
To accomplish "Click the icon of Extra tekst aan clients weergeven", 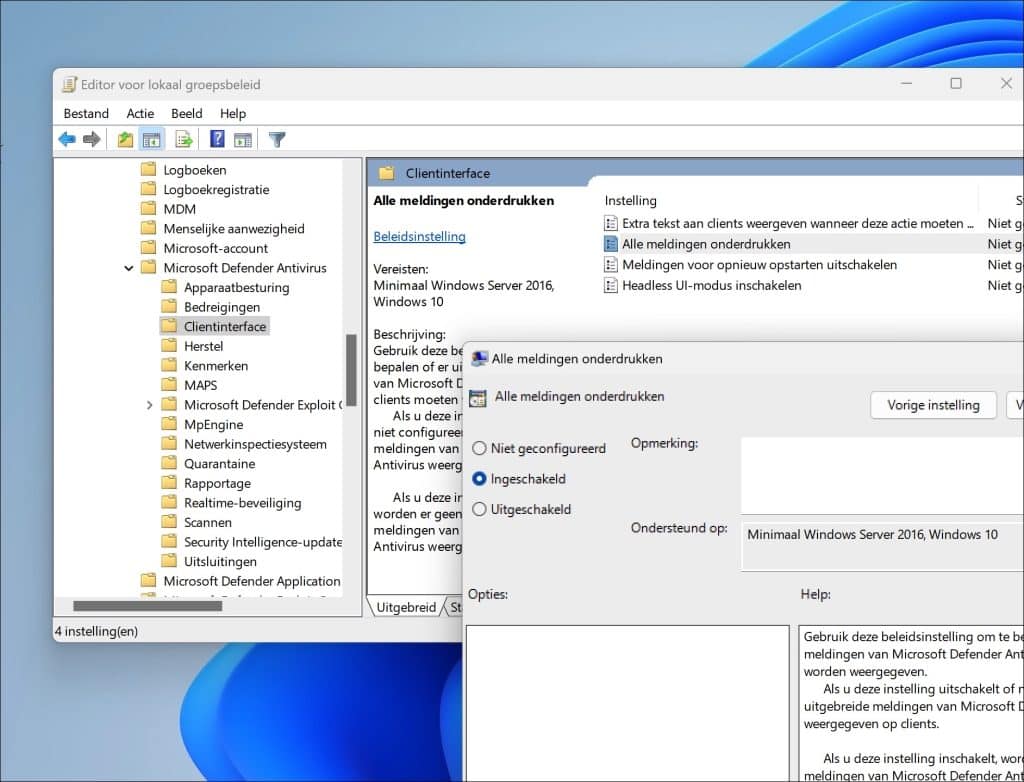I will coord(611,223).
